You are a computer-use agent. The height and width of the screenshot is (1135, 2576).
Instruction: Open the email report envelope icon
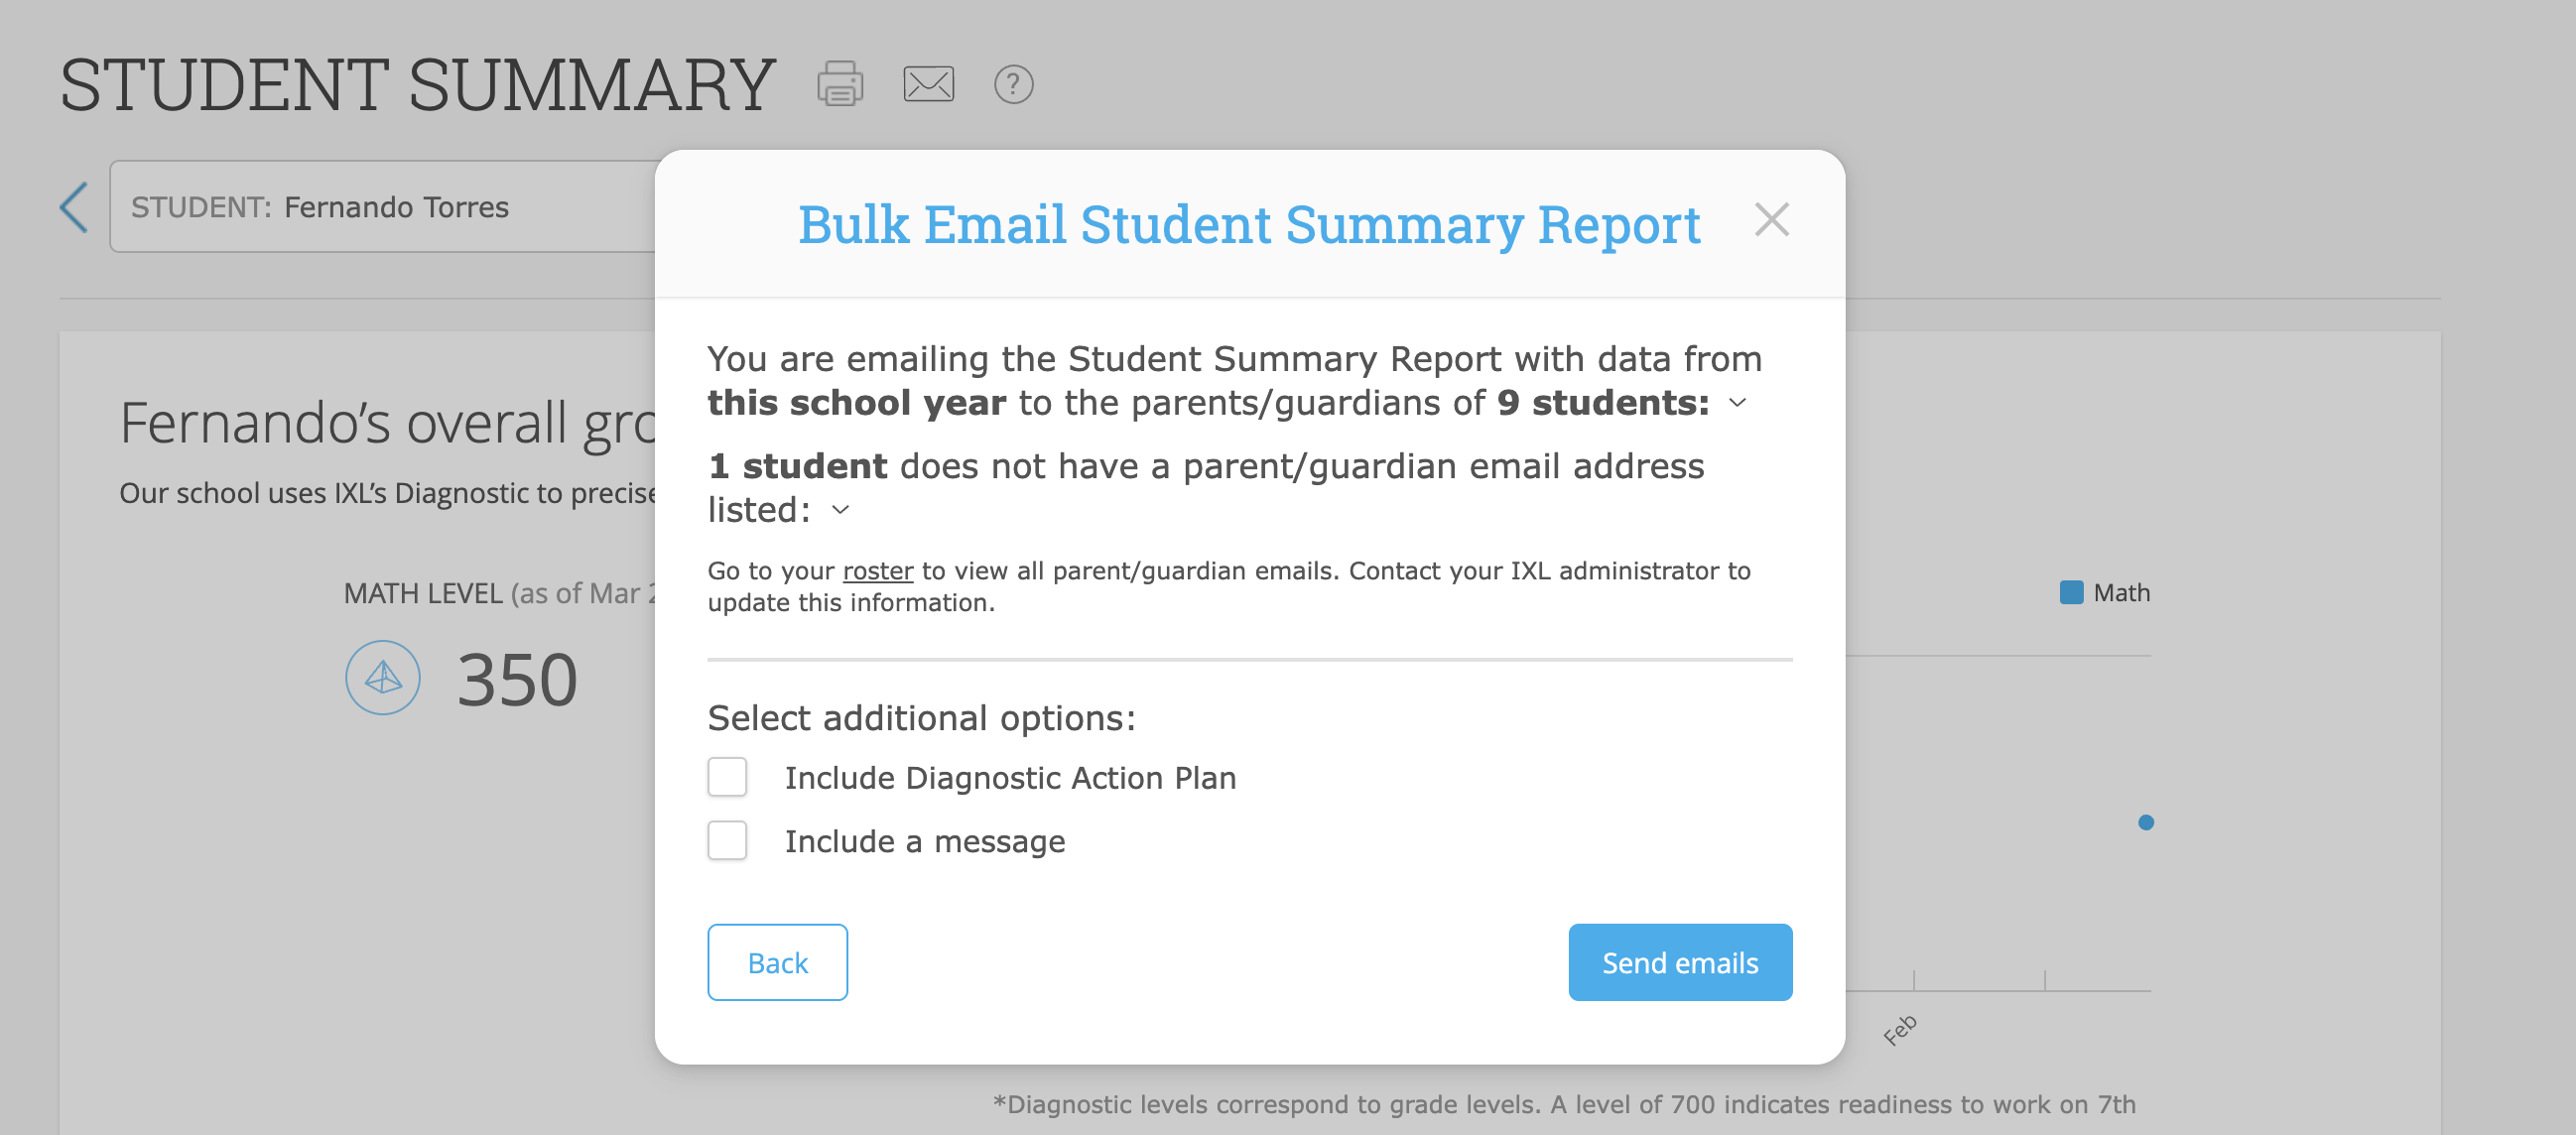pyautogui.click(x=926, y=84)
